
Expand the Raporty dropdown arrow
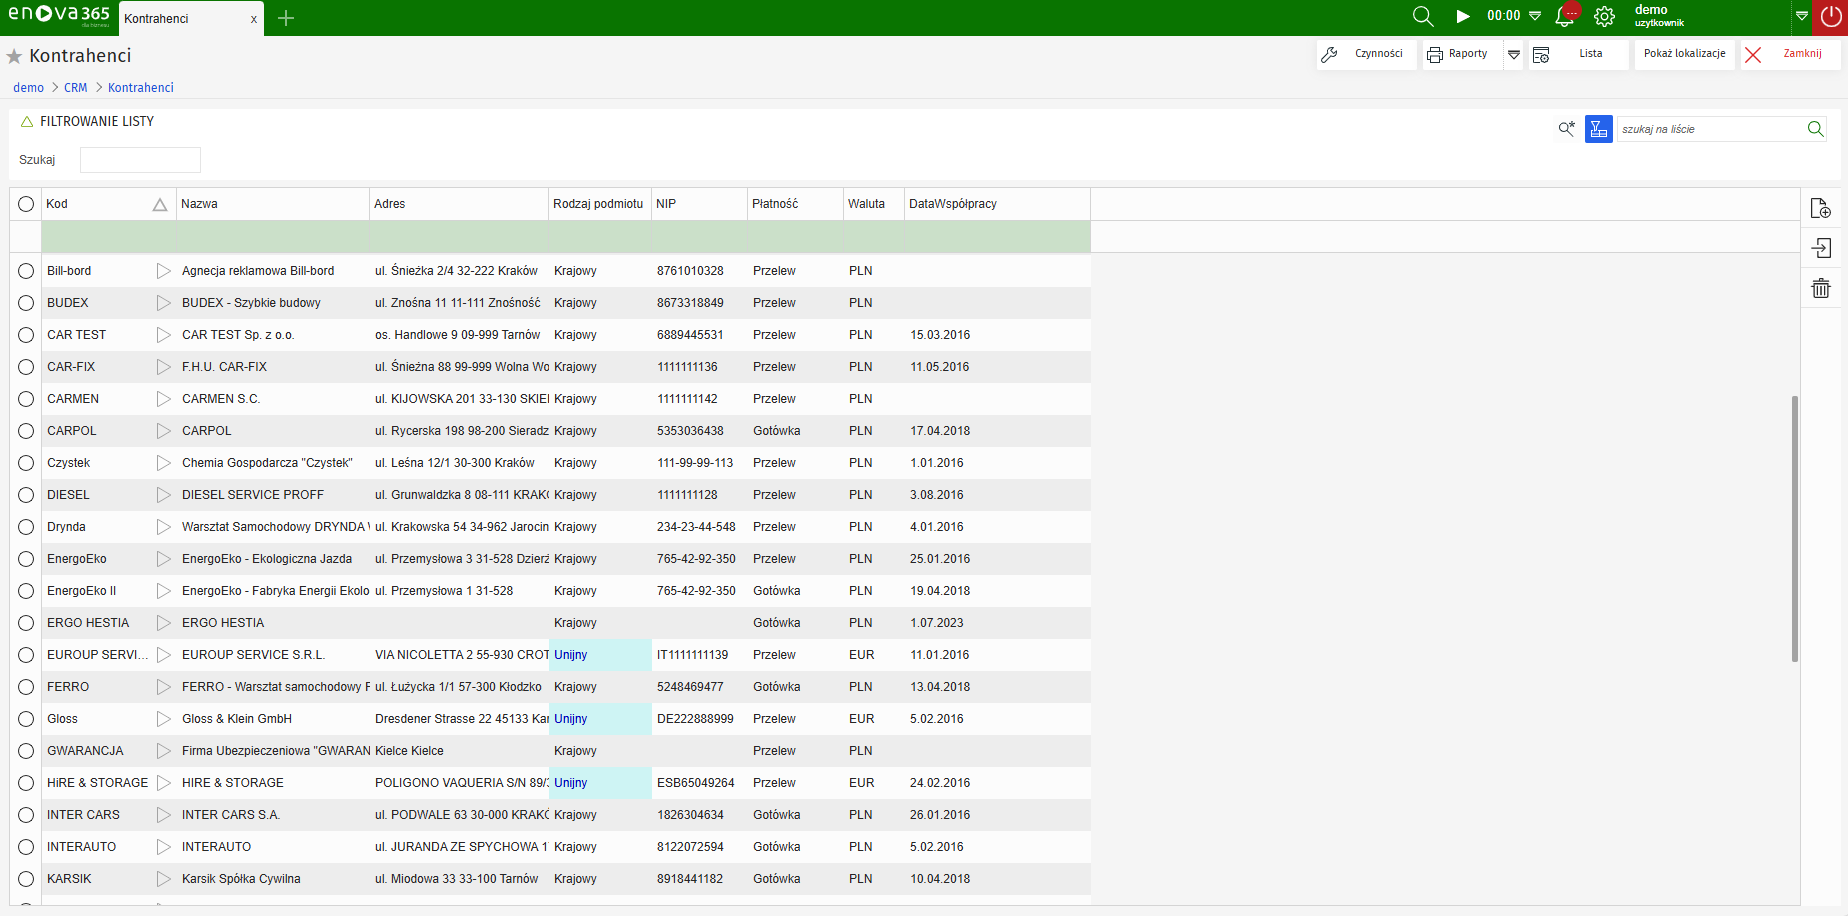tap(1514, 55)
